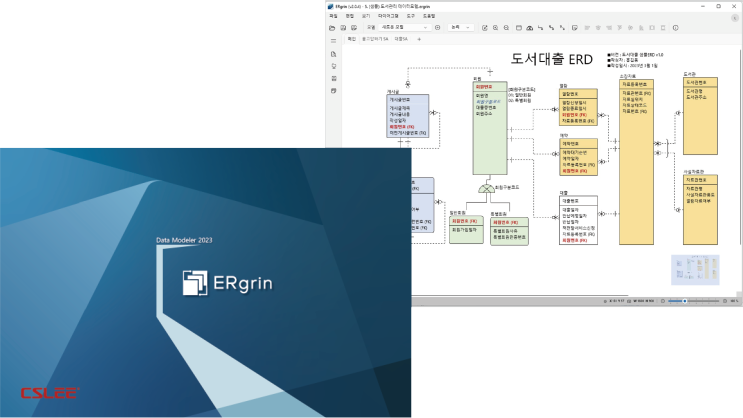The width and height of the screenshot is (743, 418).
Task: Click the subtype discriminator symbol under 회원
Action: (x=486, y=188)
